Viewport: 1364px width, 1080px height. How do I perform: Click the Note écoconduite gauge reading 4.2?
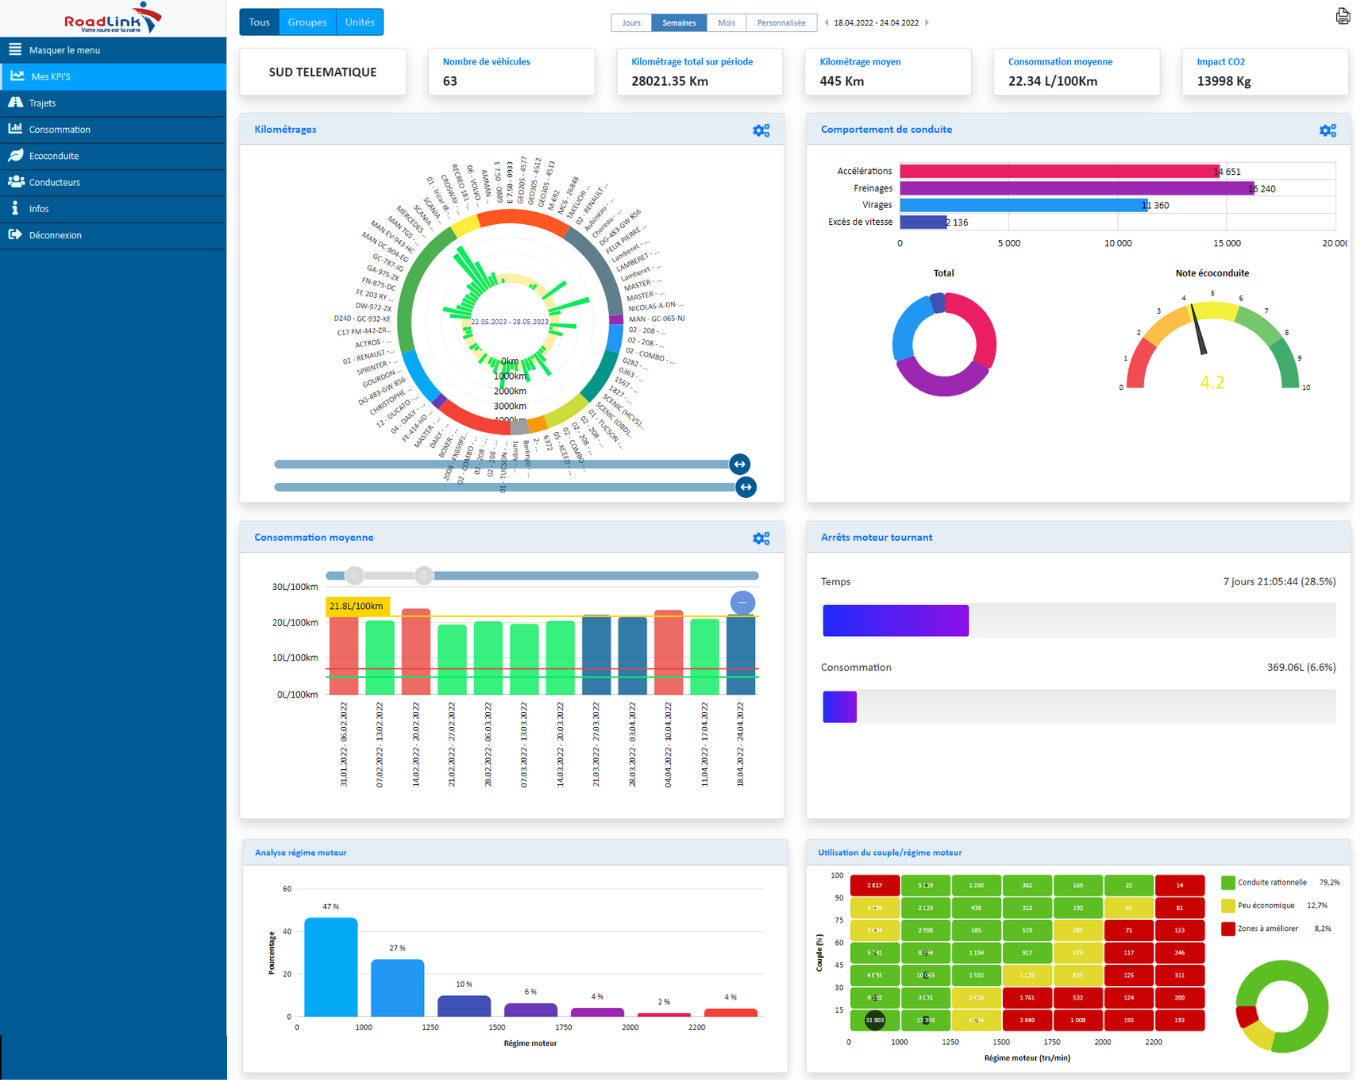tap(1212, 345)
